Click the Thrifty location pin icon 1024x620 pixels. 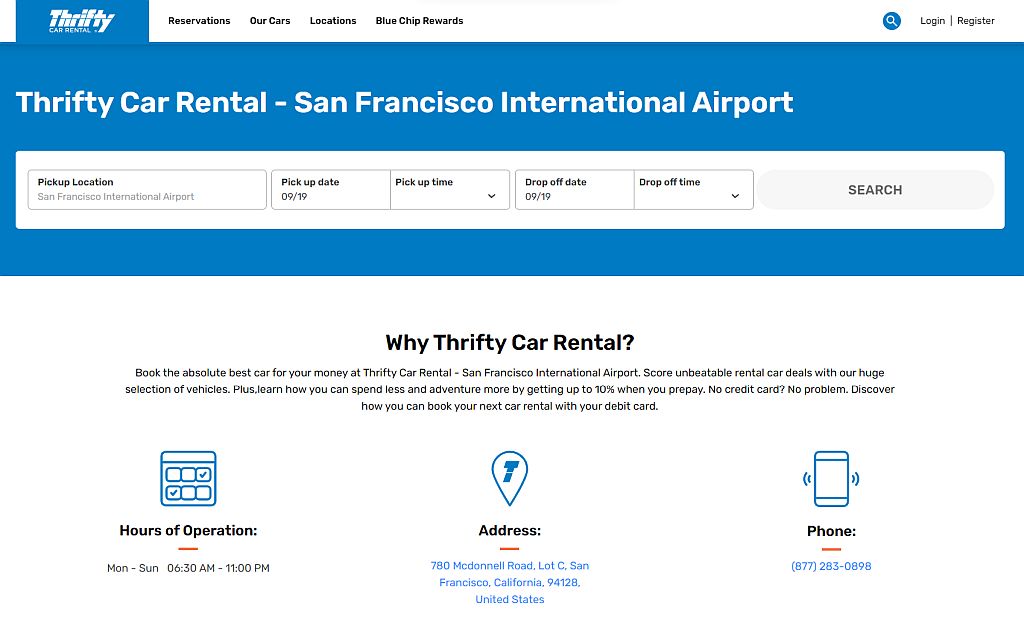point(509,478)
